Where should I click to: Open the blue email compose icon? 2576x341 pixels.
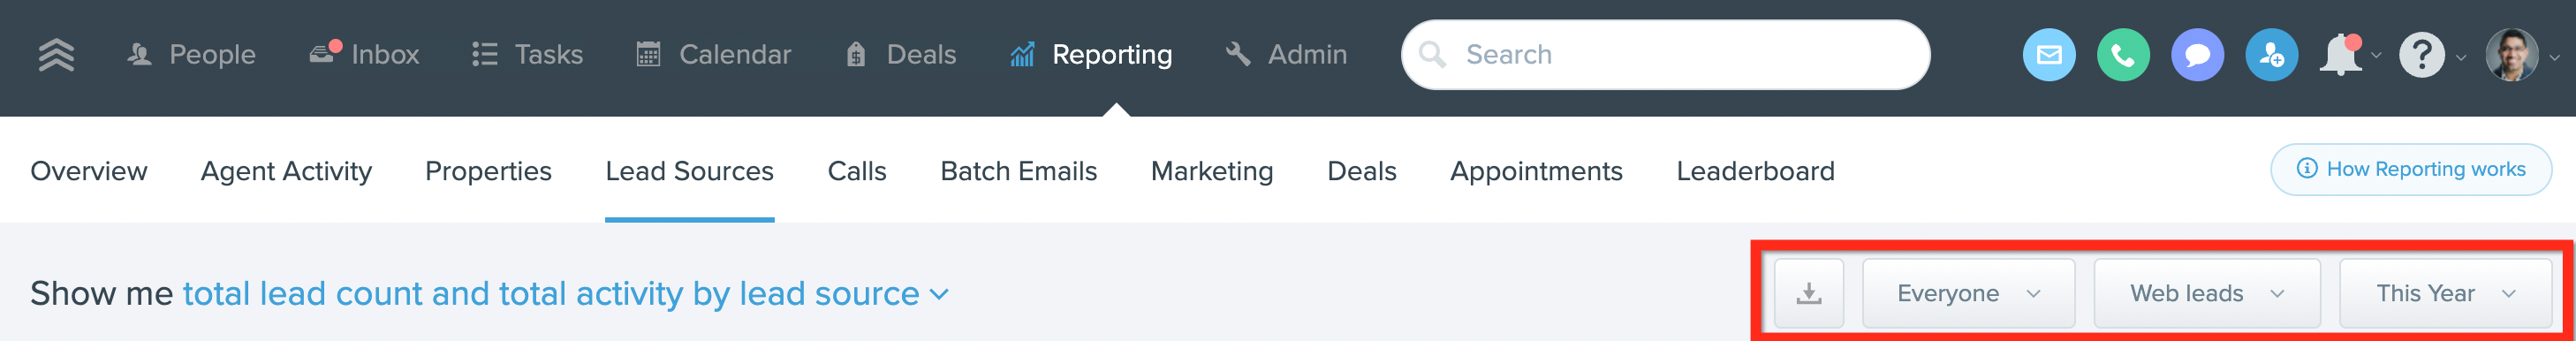click(x=2049, y=55)
